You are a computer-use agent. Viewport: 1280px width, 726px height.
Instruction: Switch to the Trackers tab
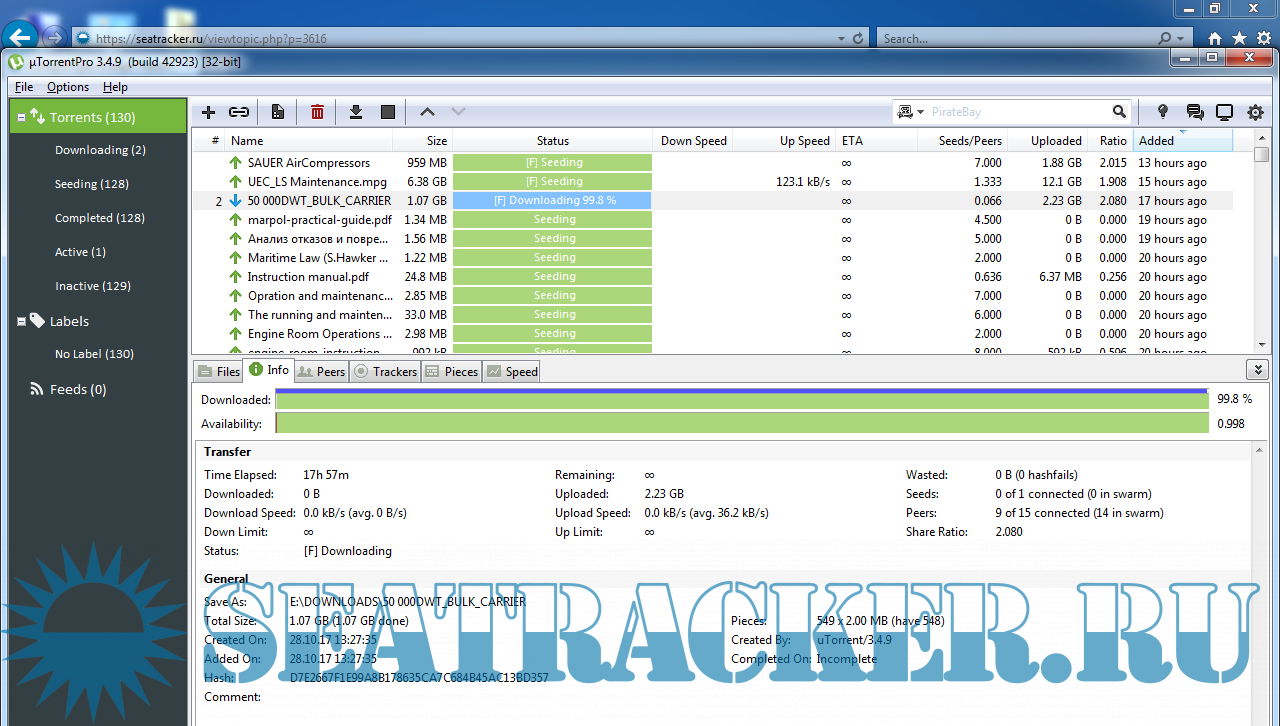tap(386, 371)
